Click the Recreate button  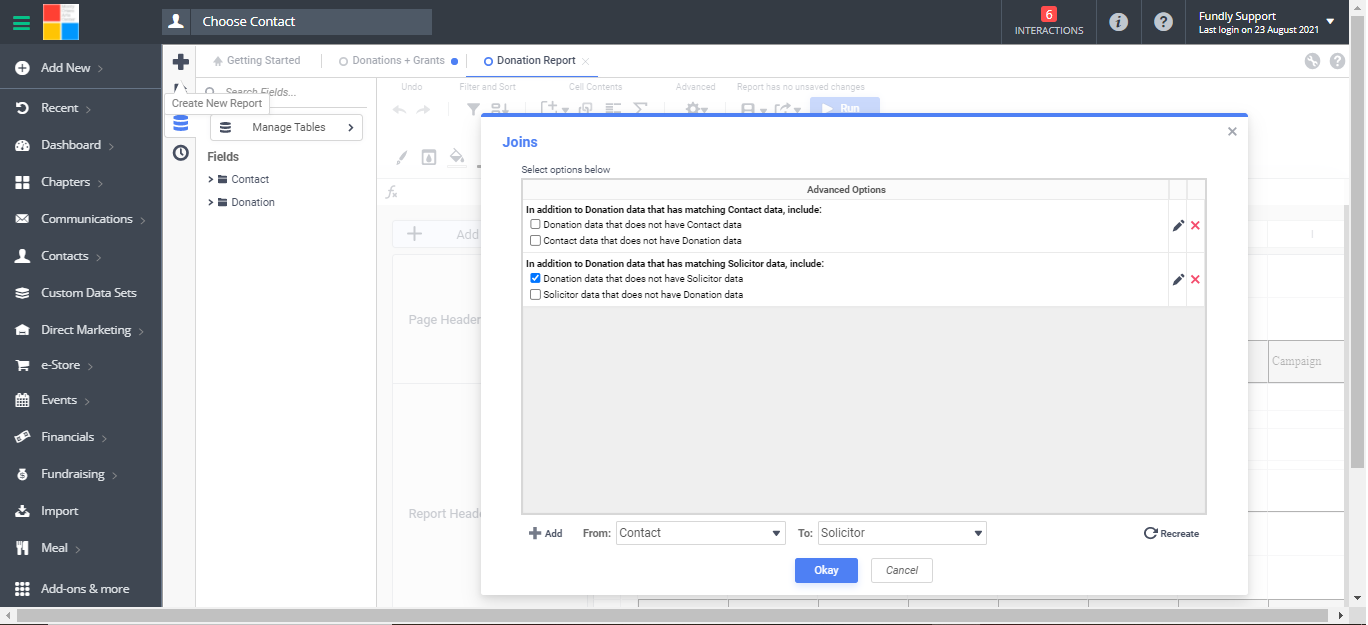tap(1171, 533)
